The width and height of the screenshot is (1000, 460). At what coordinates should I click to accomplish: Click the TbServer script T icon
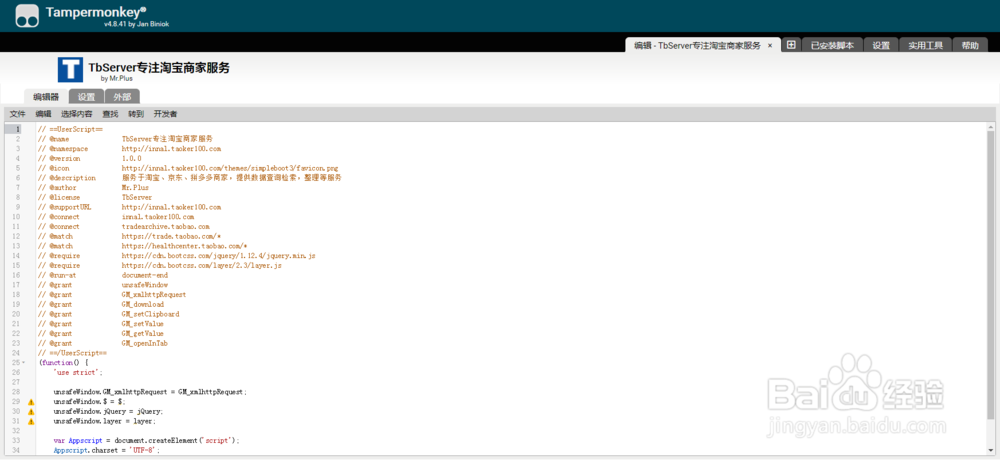70,70
